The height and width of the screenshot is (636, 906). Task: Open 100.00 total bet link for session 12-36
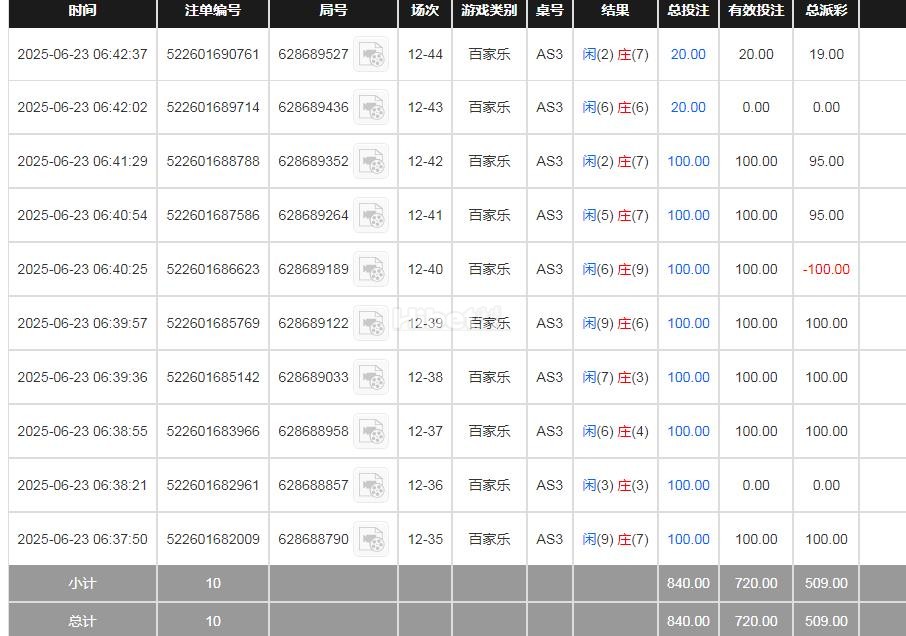pyautogui.click(x=688, y=485)
